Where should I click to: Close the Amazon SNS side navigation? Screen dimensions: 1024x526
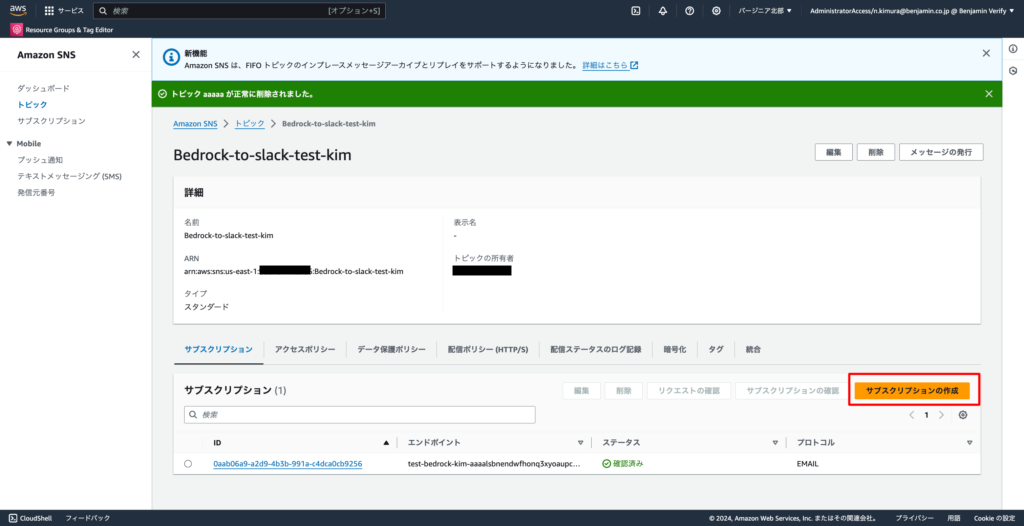pos(136,55)
